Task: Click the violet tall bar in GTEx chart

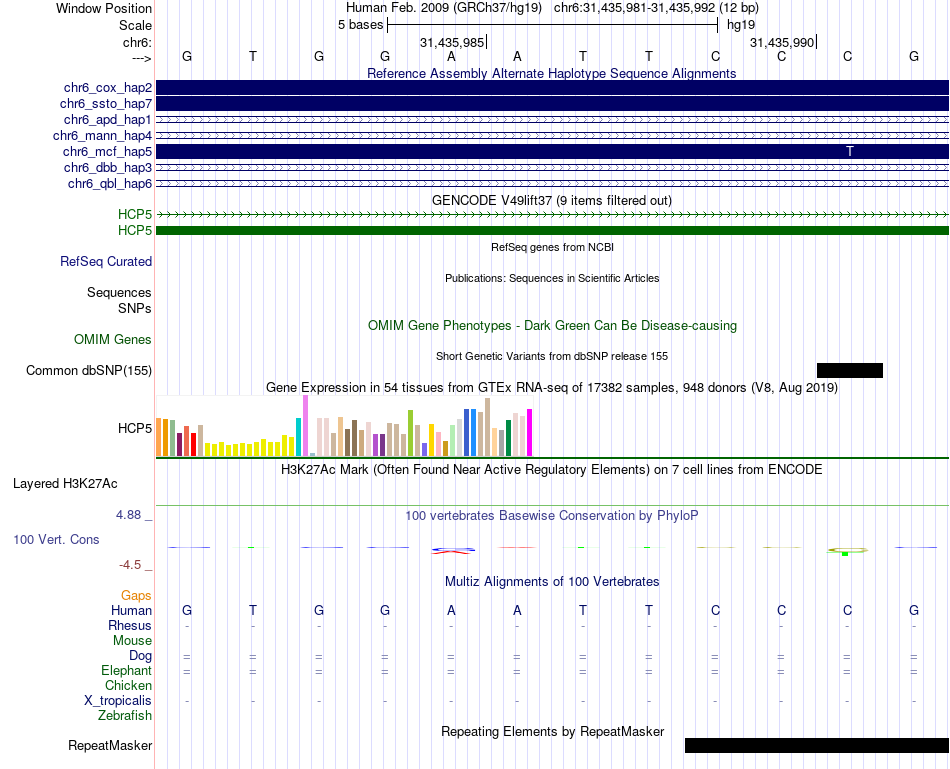Action: pyautogui.click(x=305, y=425)
